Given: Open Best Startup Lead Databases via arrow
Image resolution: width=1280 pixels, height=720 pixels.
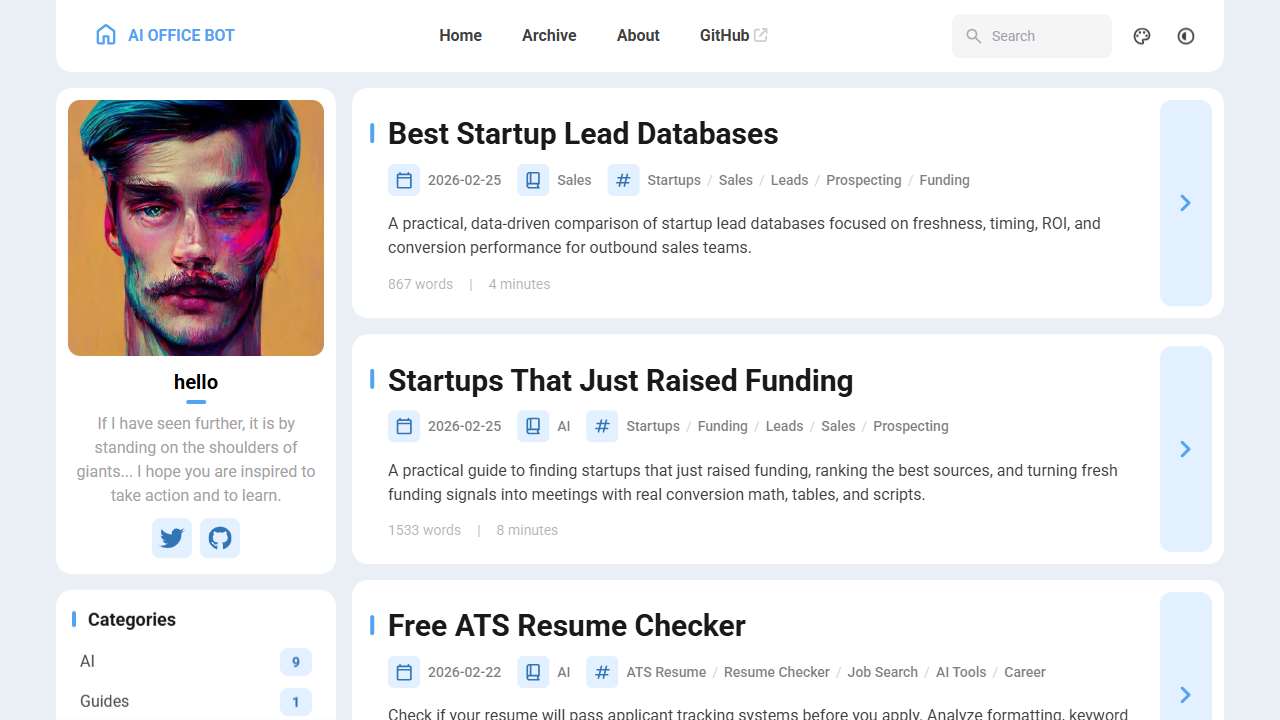Looking at the screenshot, I should coord(1185,203).
